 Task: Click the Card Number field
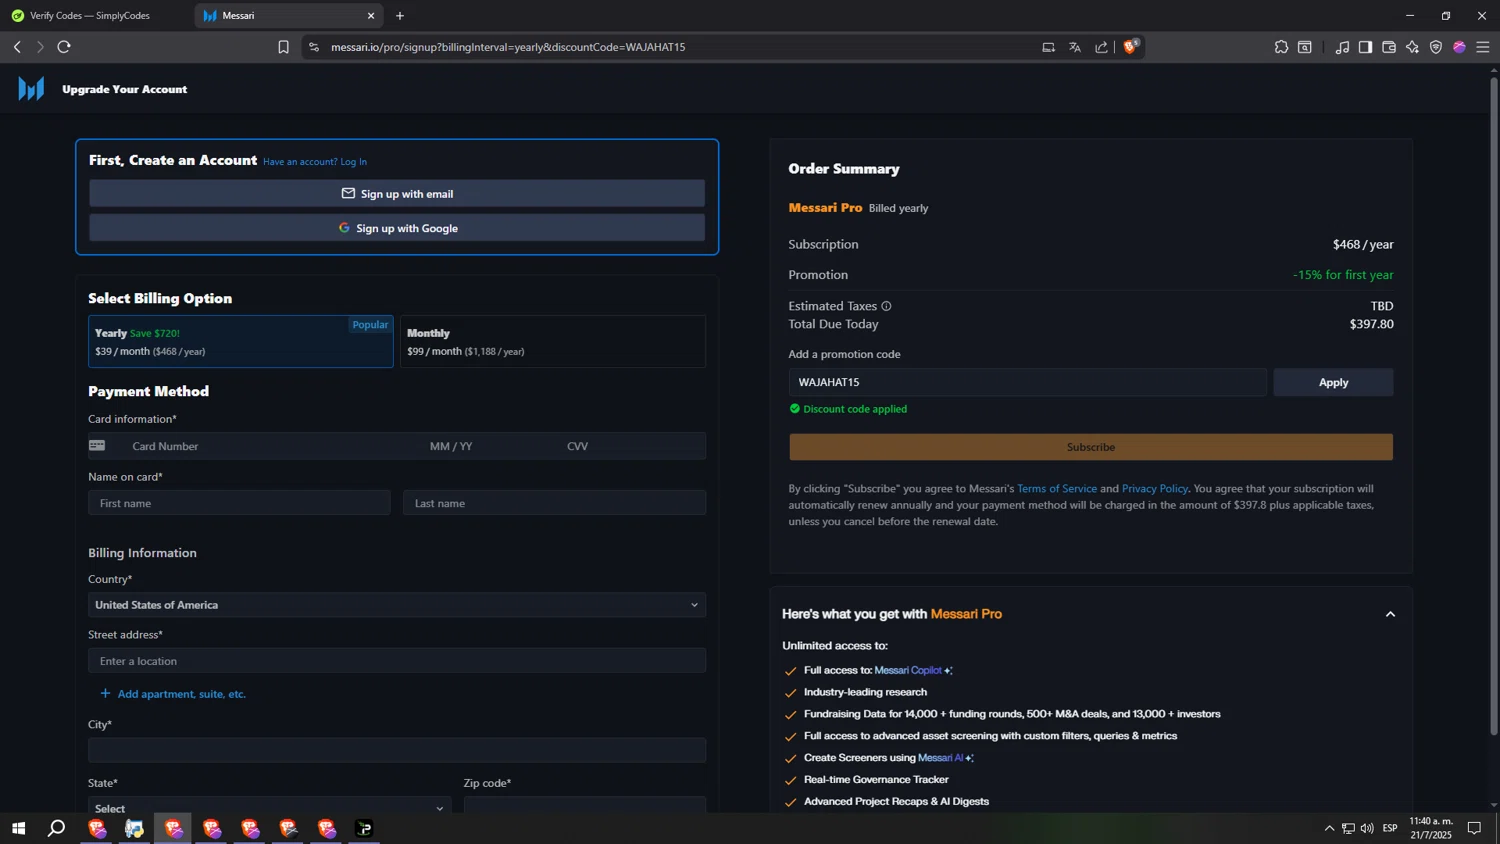tap(270, 446)
